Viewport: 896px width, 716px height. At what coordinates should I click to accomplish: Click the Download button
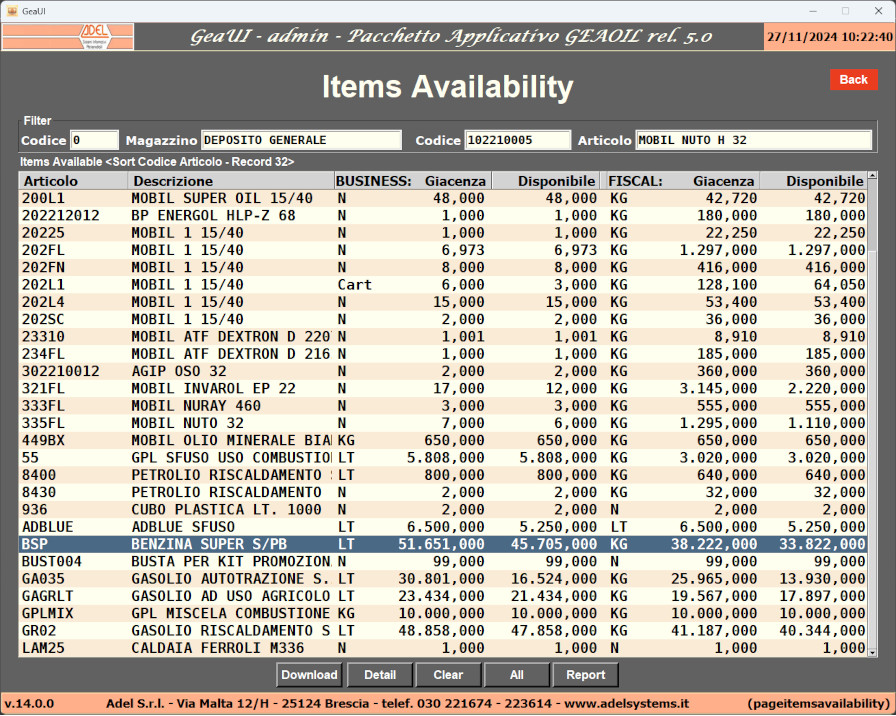click(309, 675)
